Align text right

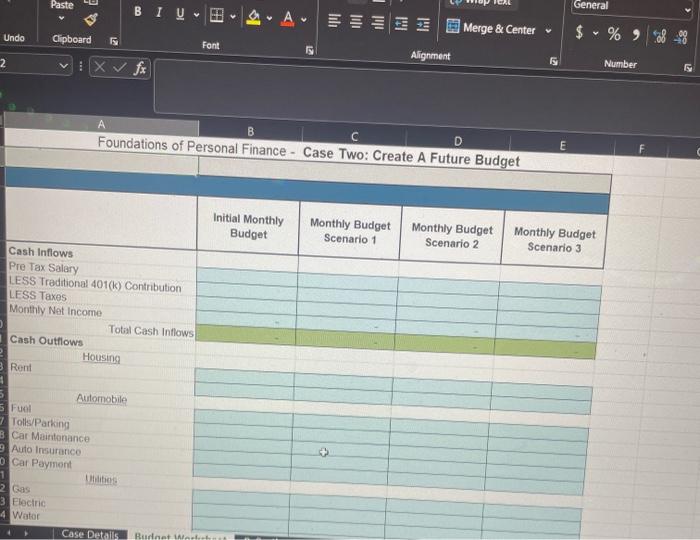[378, 23]
